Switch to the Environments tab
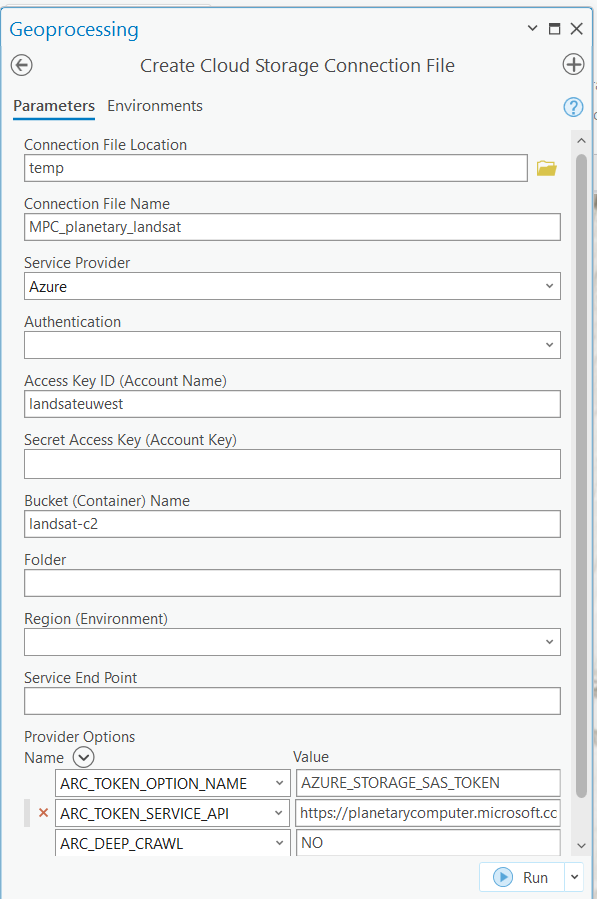The width and height of the screenshot is (597, 899). [154, 105]
